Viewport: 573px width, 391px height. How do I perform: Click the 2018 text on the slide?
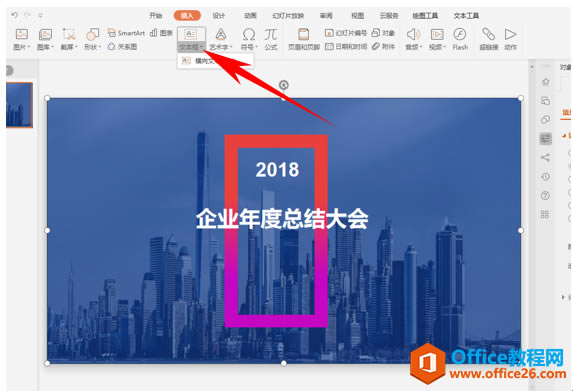pos(277,170)
